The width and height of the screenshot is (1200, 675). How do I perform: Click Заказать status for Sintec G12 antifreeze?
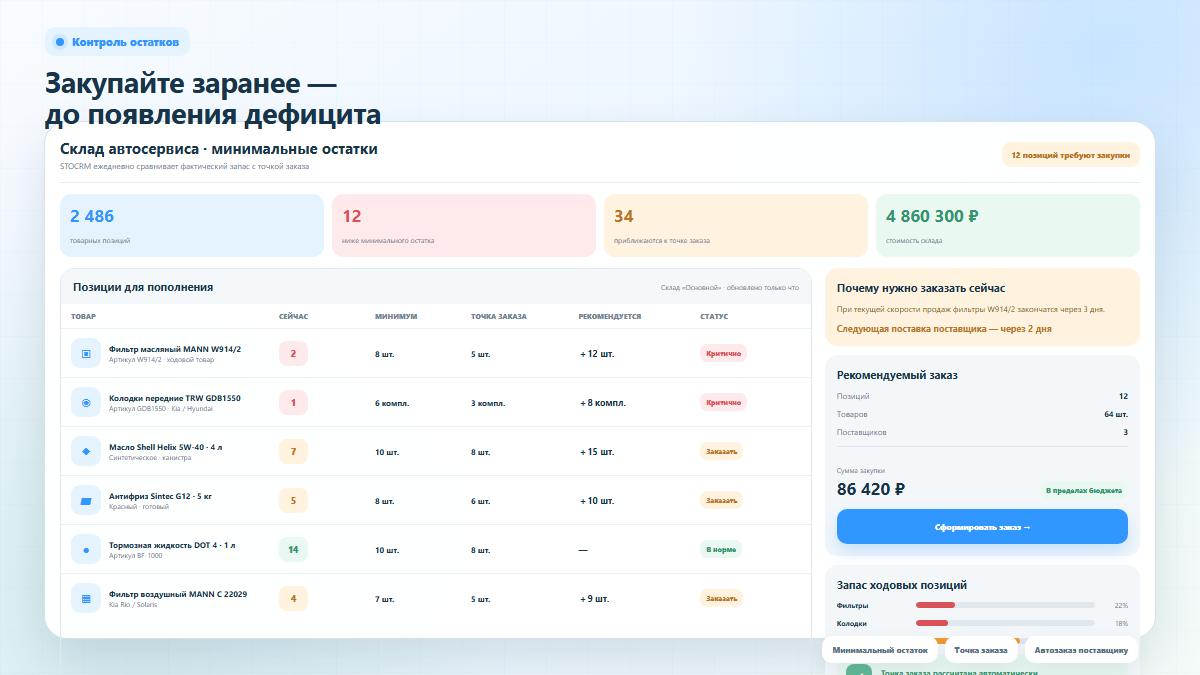point(721,500)
